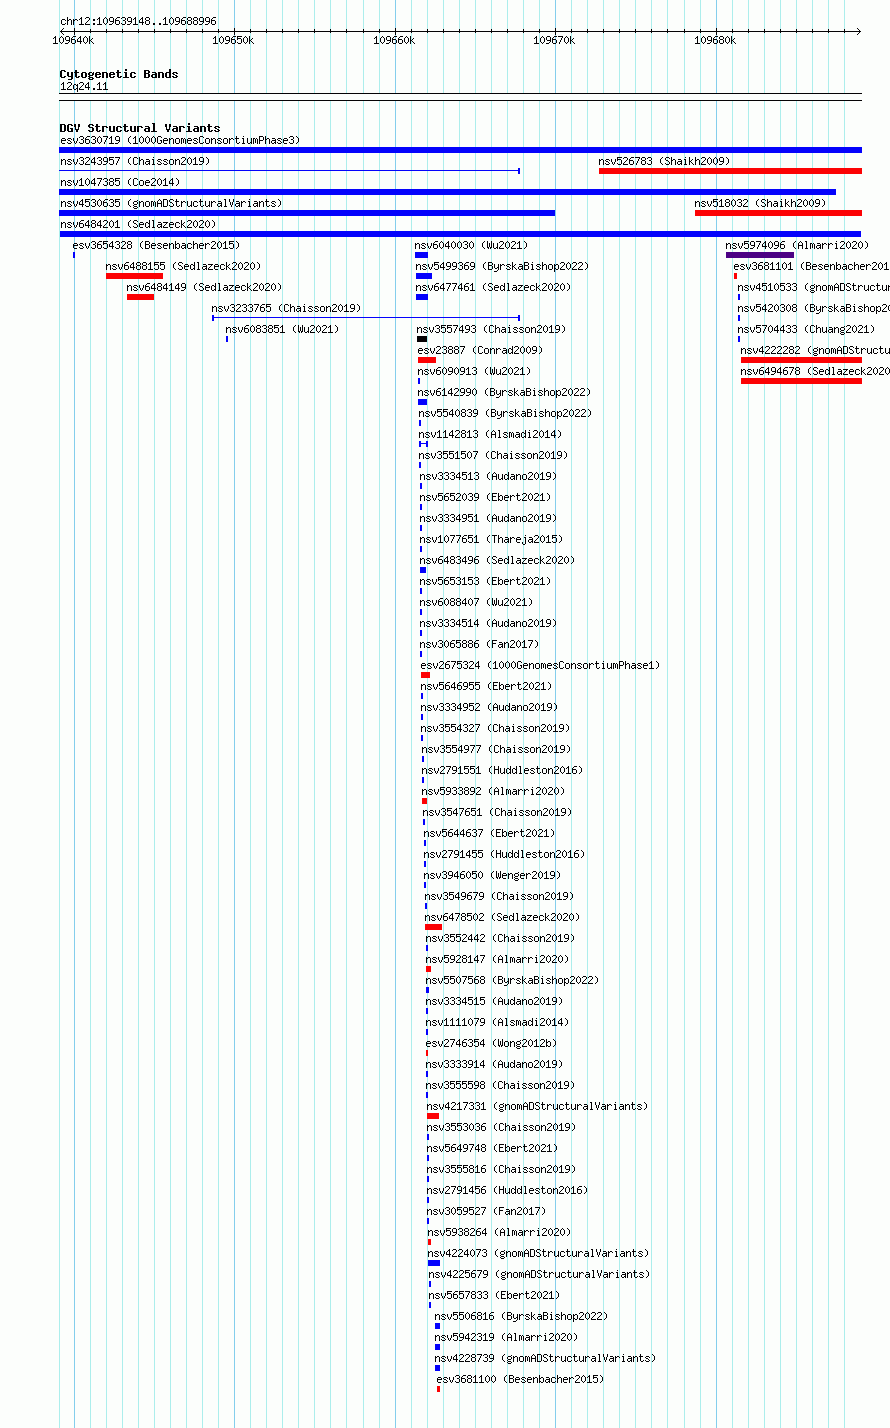Click the nsv6142990 ByrskaBishop2022 label
The height and width of the screenshot is (1428, 890).
(505, 392)
